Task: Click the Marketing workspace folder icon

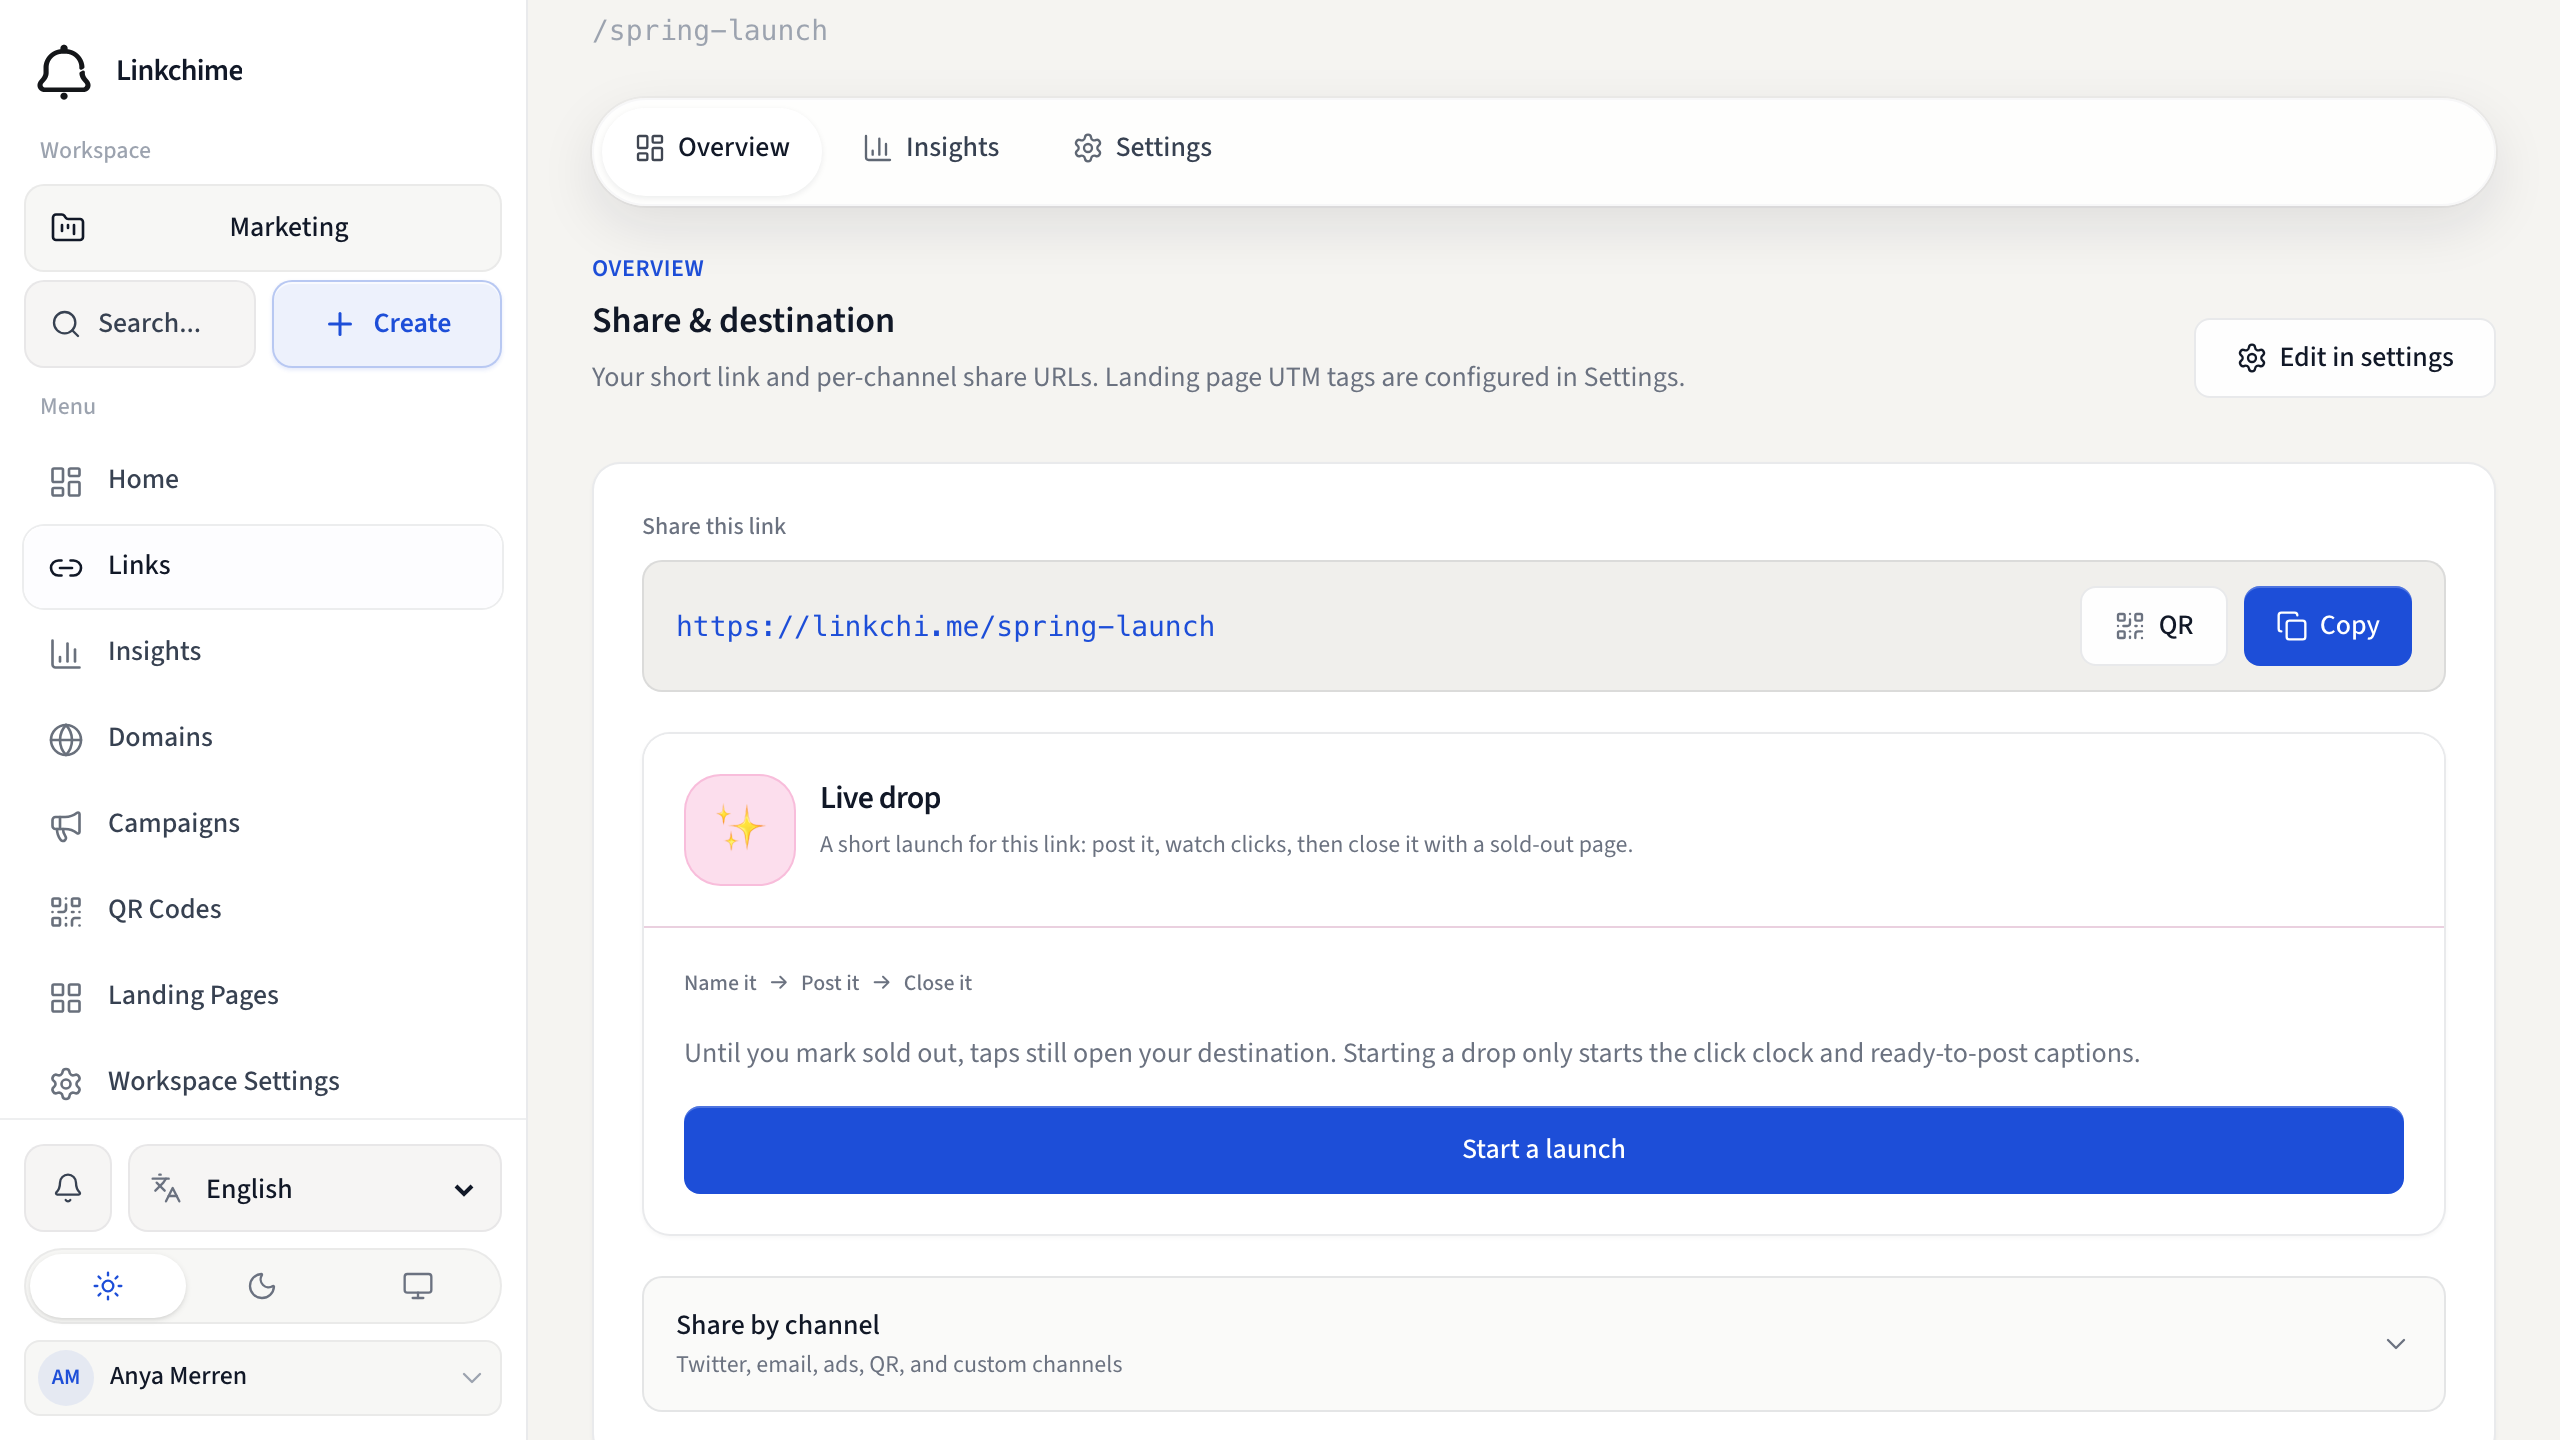Action: pos(68,228)
